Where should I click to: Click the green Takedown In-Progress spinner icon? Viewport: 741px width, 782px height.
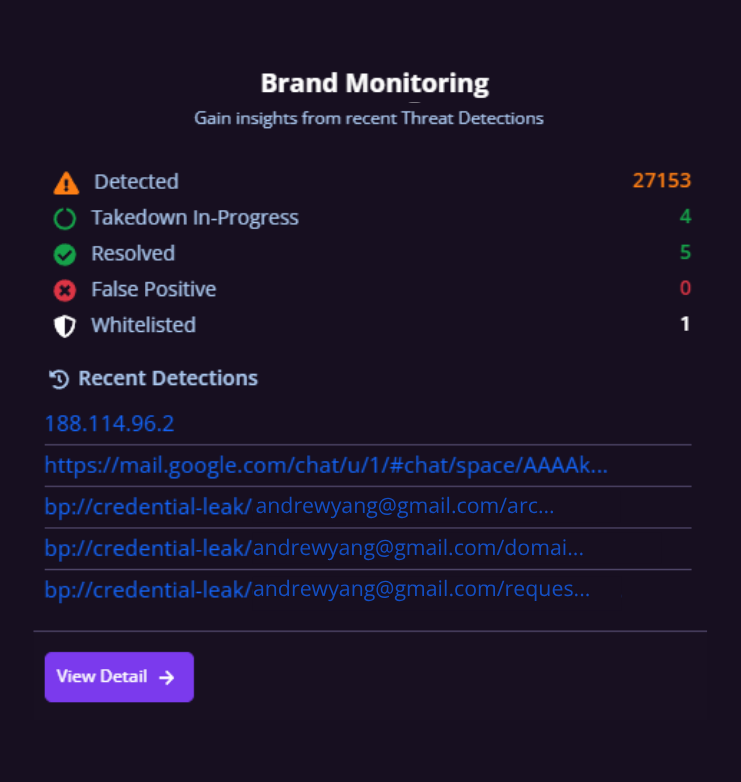(x=65, y=218)
